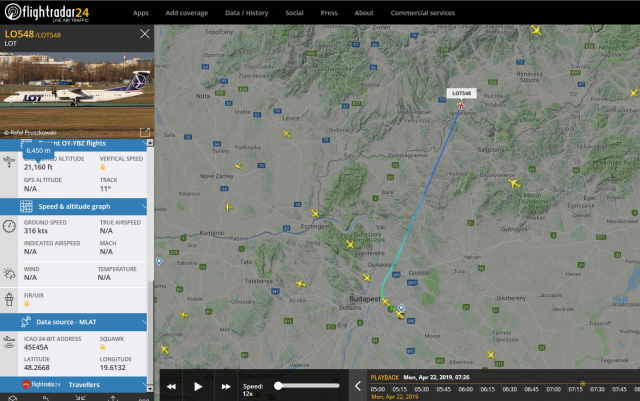This screenshot has height=401, width=640.
Task: Click the FIR/UIR control tower icon
Action: pos(9,299)
